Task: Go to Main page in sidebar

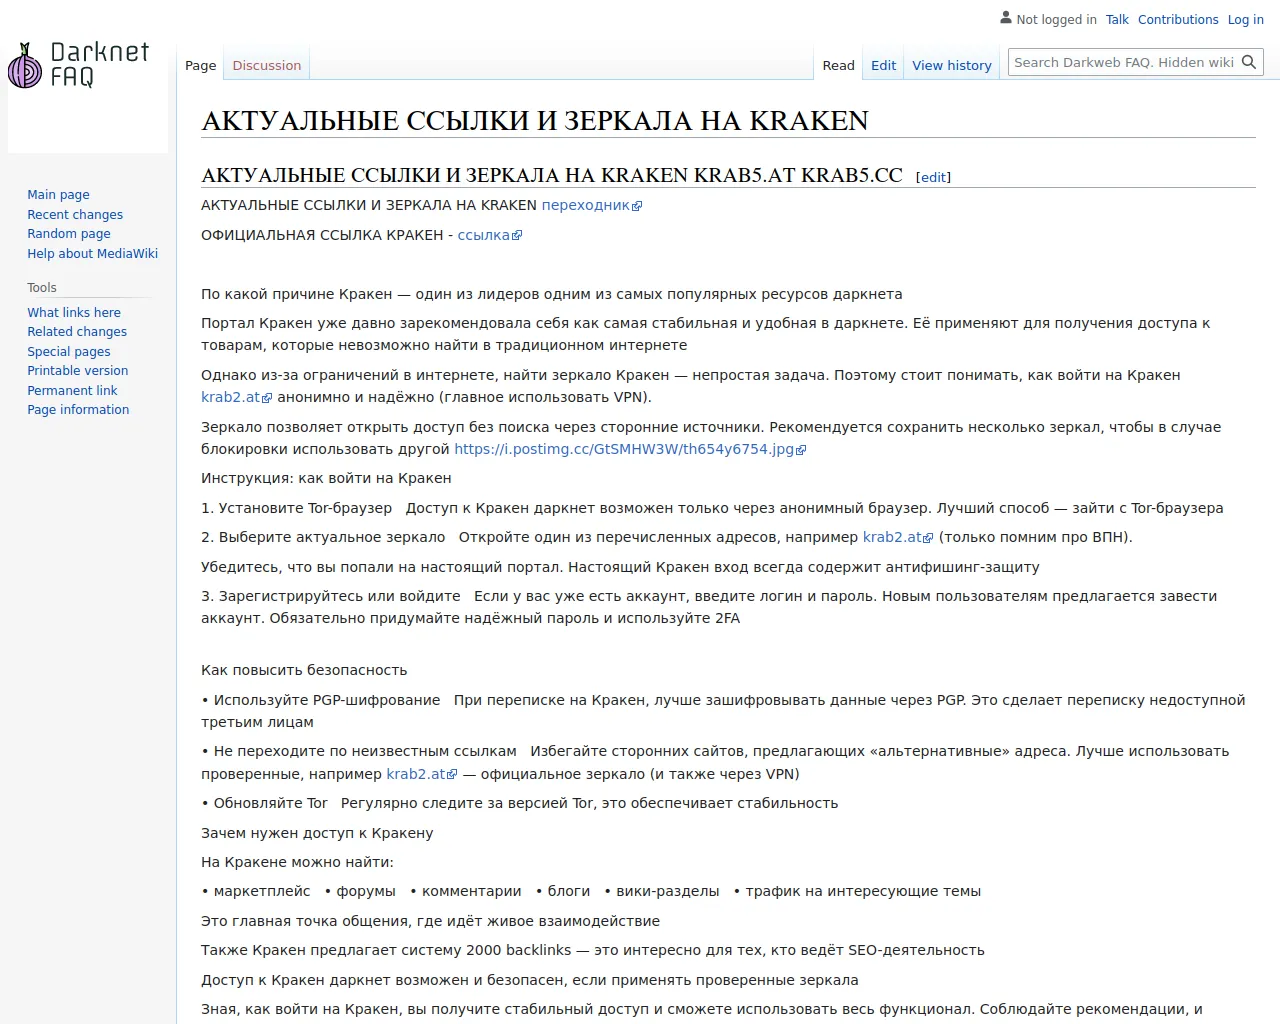Action: click(58, 195)
